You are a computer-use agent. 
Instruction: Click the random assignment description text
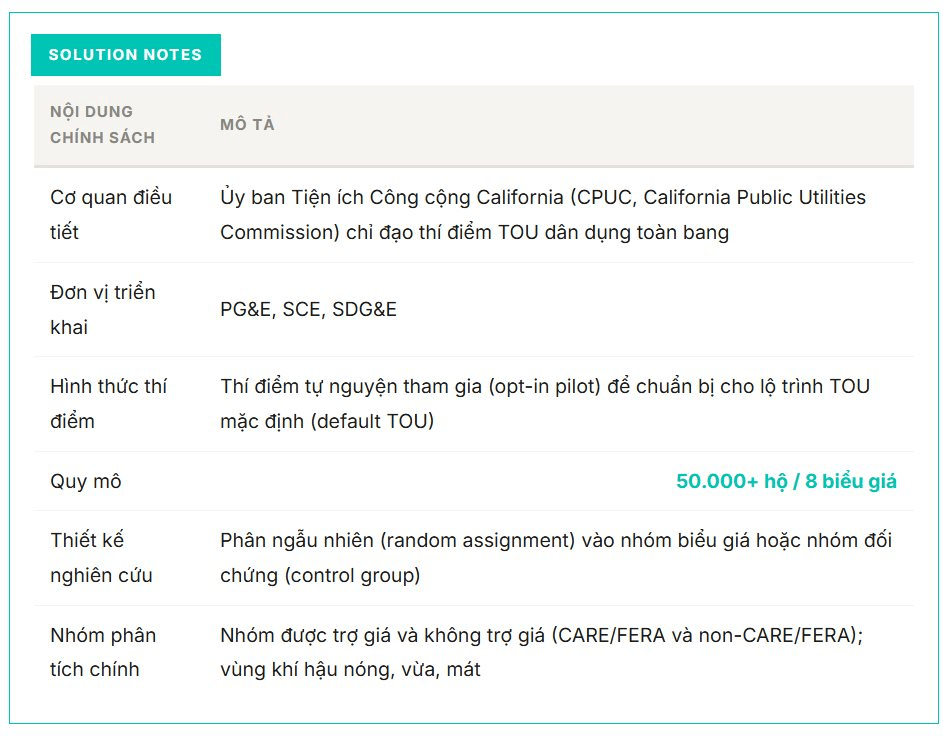point(556,557)
